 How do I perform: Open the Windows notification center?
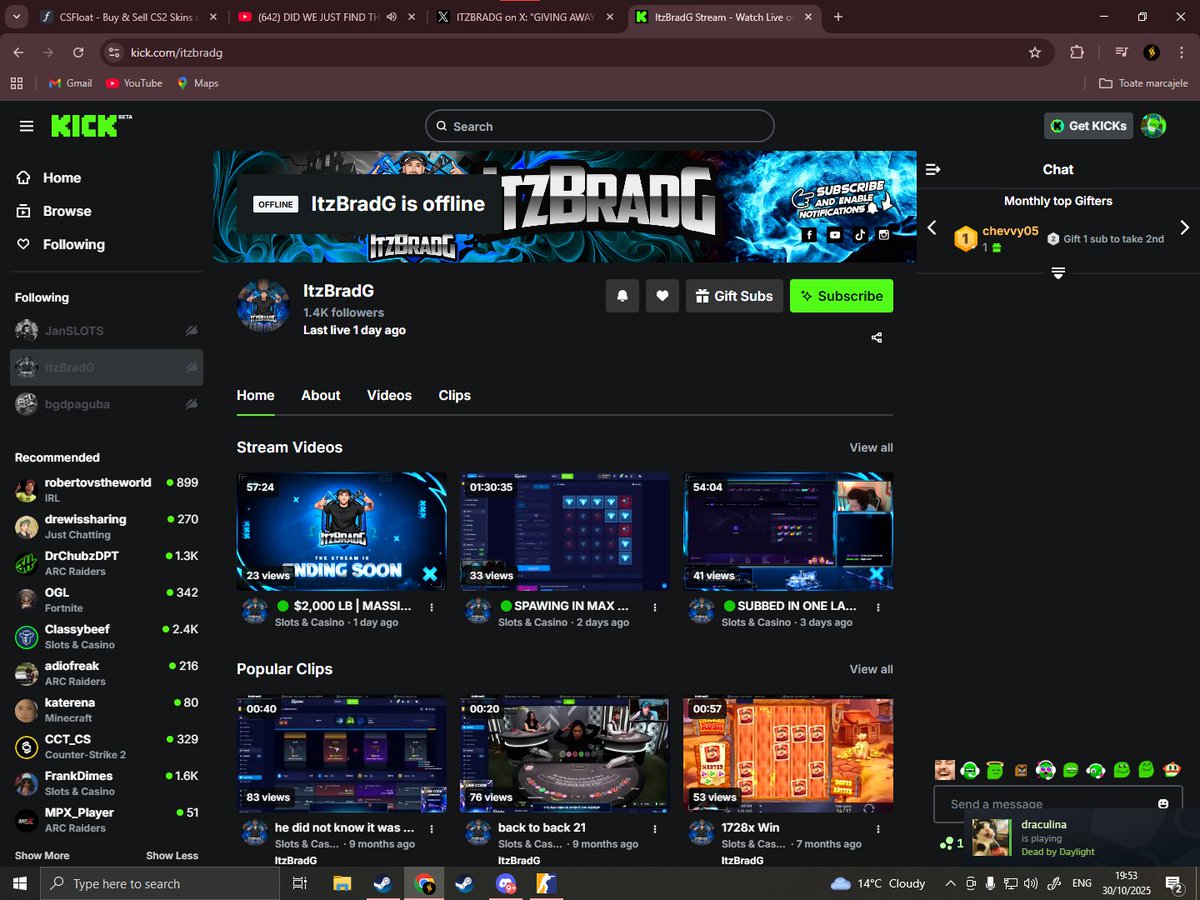coord(1174,884)
